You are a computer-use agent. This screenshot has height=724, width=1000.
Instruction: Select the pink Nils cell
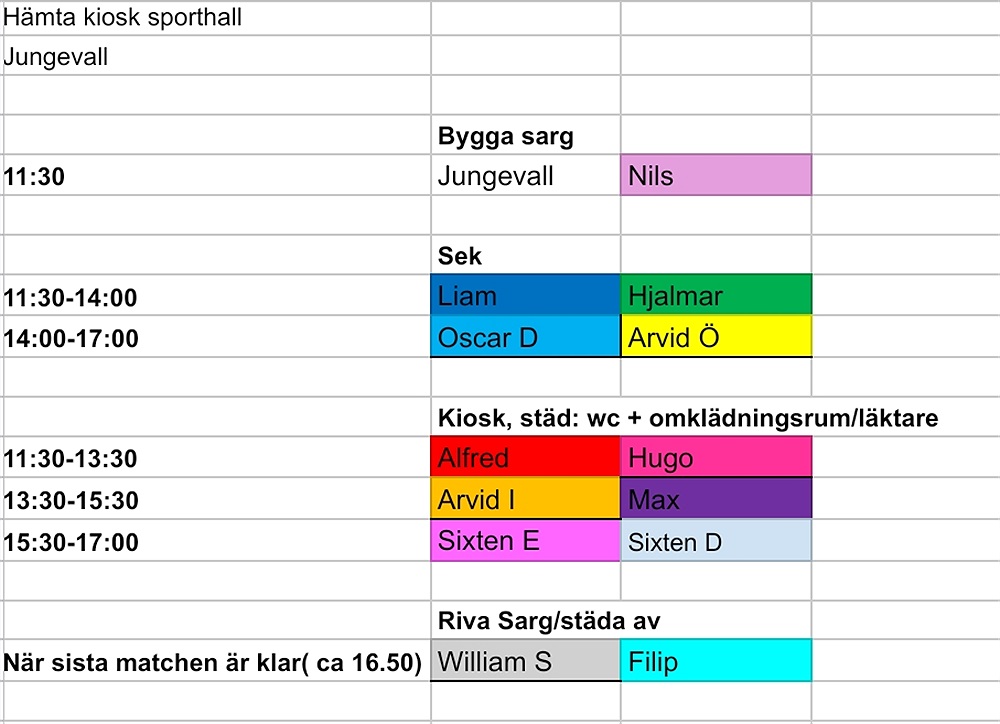coord(715,176)
